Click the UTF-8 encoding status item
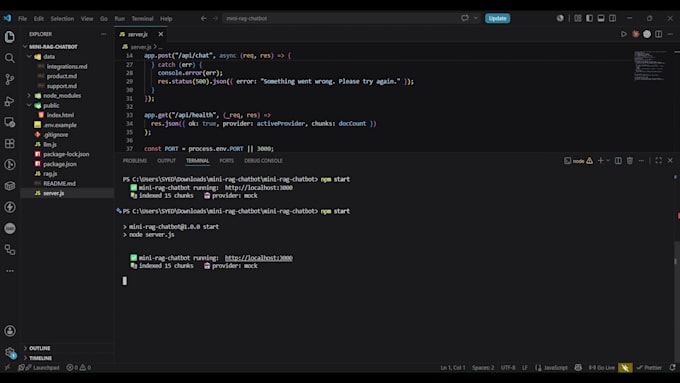 pyautogui.click(x=508, y=367)
